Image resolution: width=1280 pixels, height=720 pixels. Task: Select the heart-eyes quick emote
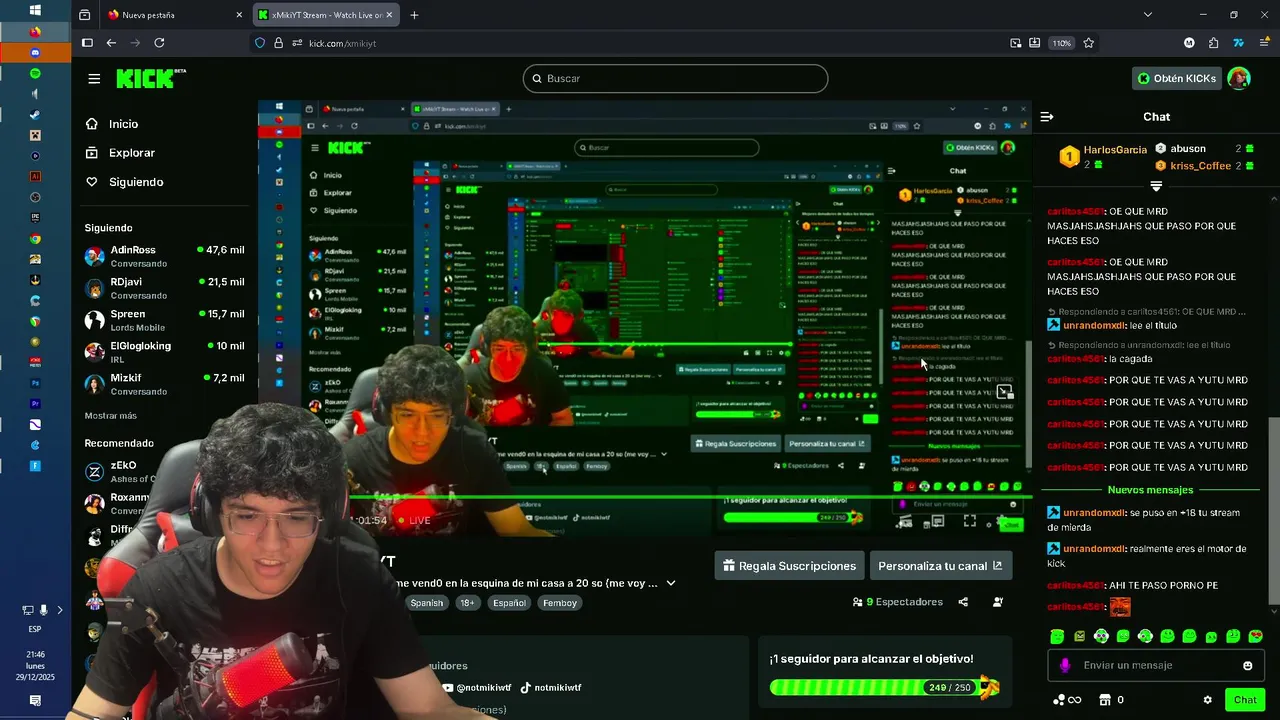coord(1256,636)
